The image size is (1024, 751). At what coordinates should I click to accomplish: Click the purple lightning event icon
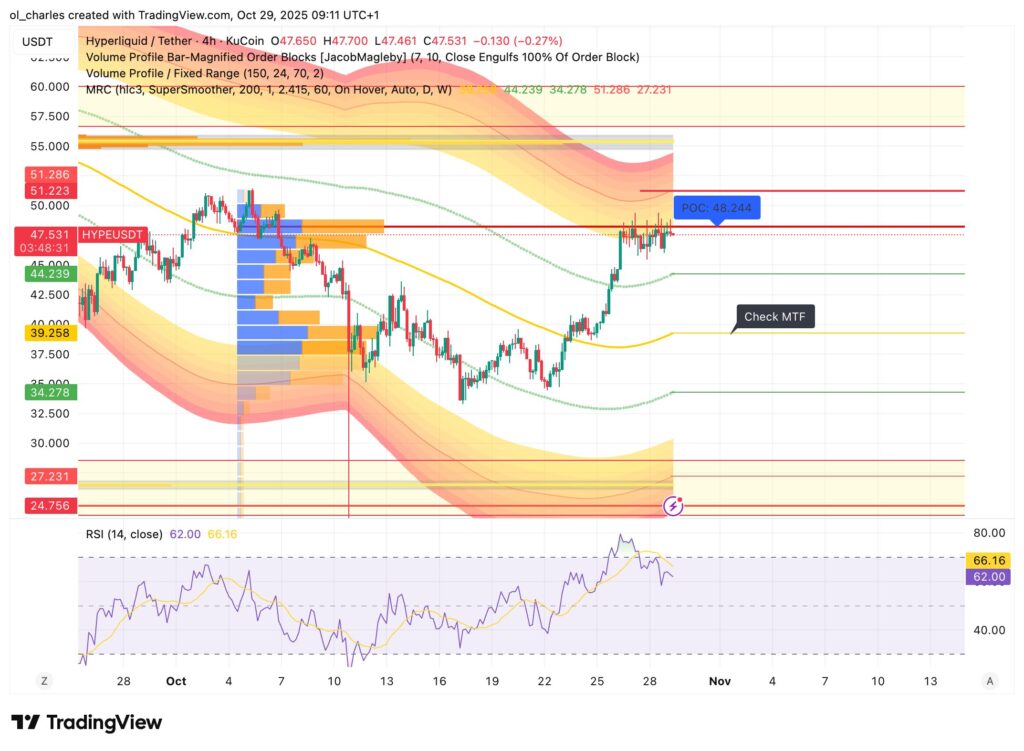(x=673, y=506)
